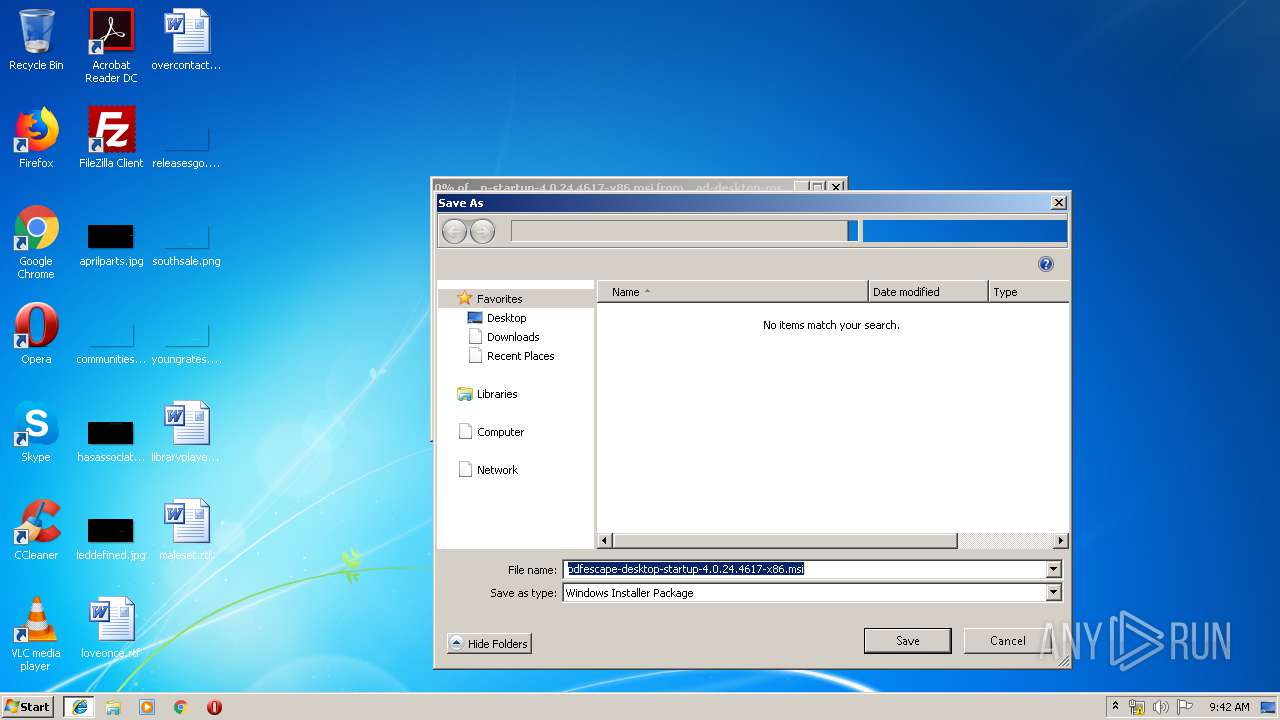Select the libraryplaye Word document

[186, 432]
